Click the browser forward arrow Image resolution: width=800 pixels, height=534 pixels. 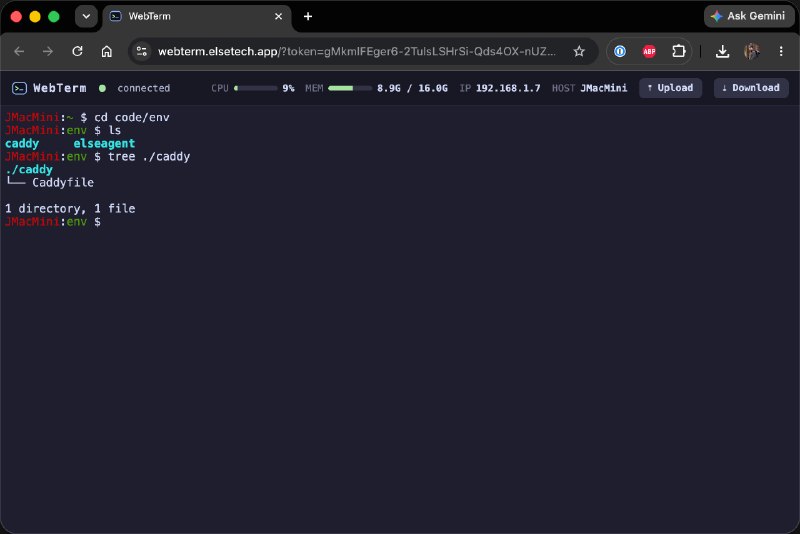coord(48,51)
